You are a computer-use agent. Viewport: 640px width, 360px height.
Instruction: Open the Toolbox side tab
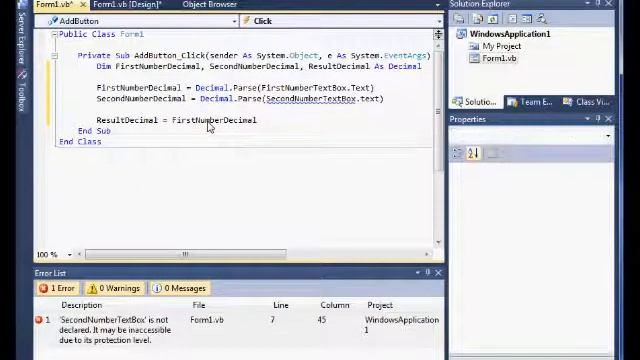[22, 92]
